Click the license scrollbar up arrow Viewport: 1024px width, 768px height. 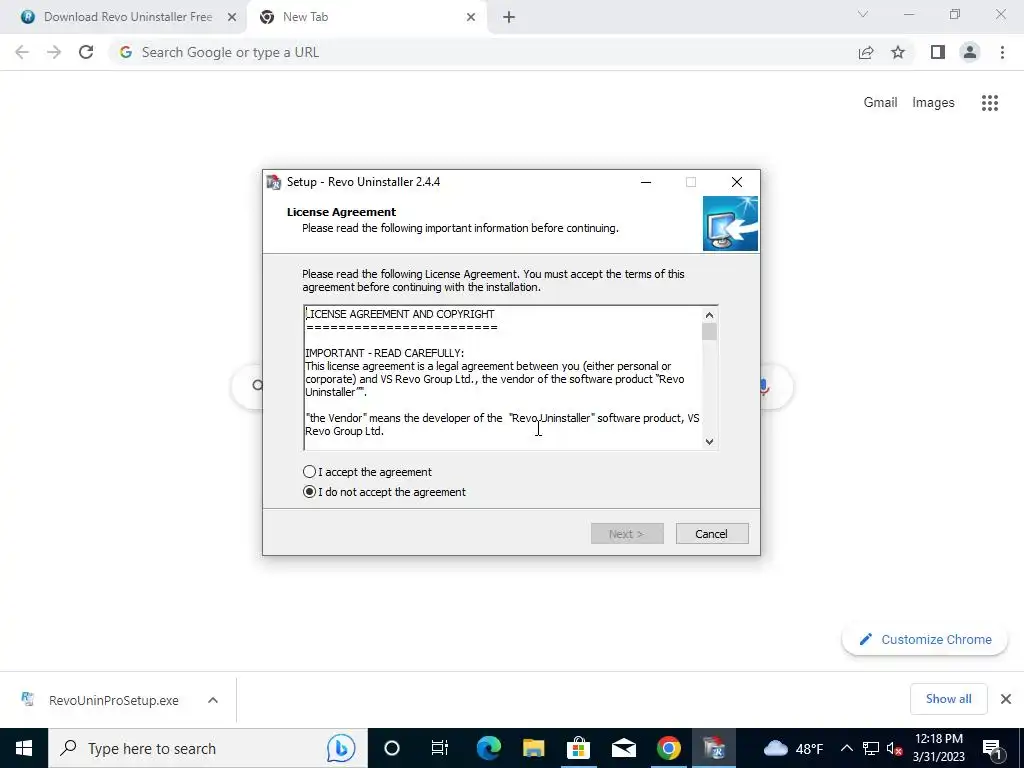click(709, 315)
